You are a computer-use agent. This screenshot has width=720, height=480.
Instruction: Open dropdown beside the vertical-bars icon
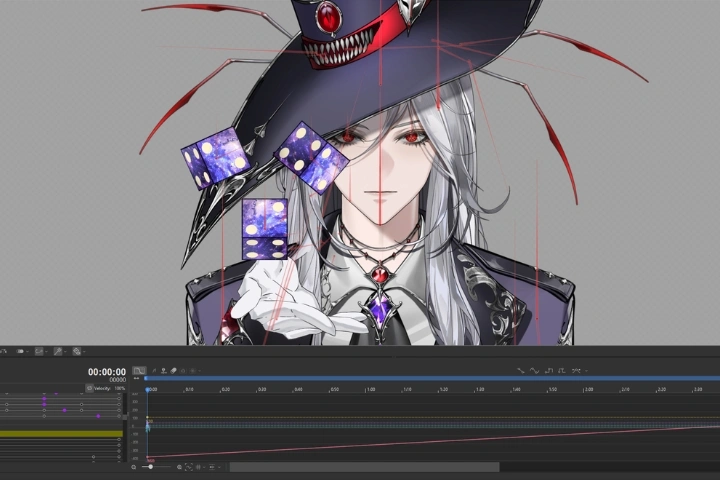pyautogui.click(x=204, y=468)
